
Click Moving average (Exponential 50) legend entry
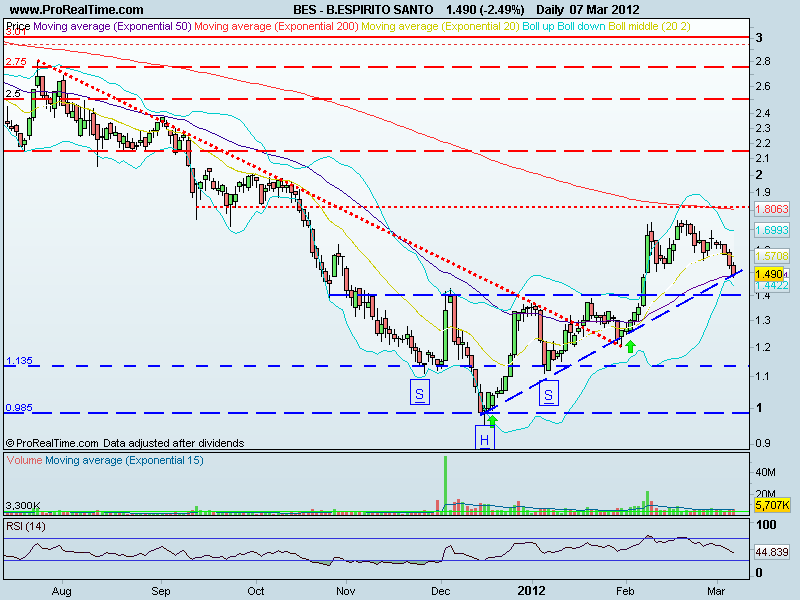coord(112,26)
